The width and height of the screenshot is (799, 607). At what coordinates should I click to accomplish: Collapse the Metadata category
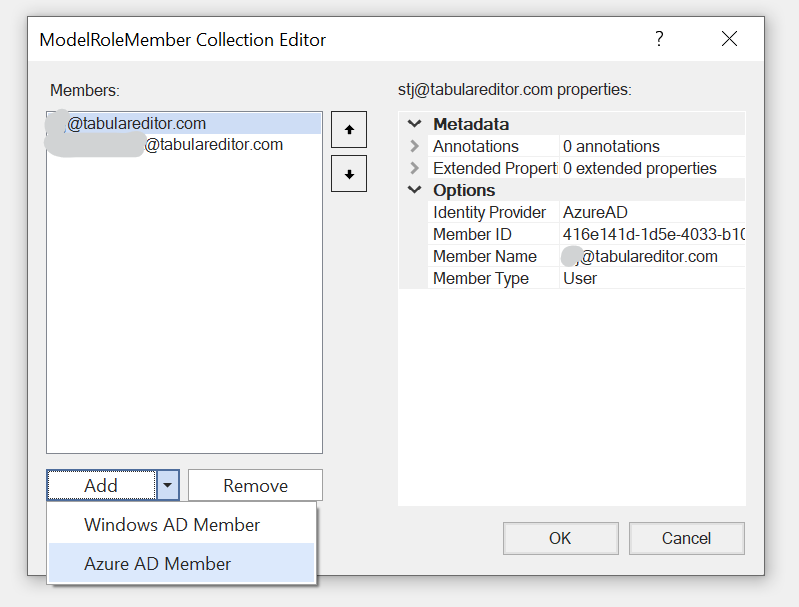click(415, 124)
